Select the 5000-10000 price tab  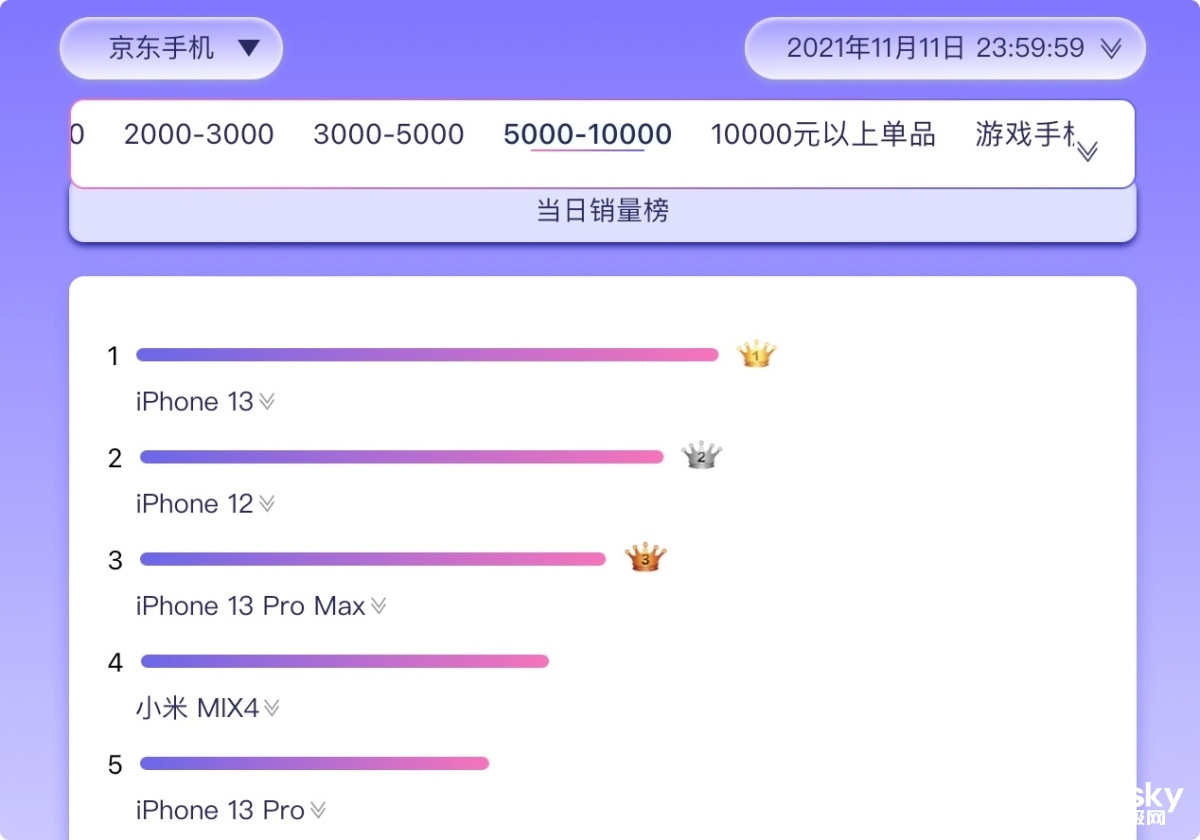(588, 134)
